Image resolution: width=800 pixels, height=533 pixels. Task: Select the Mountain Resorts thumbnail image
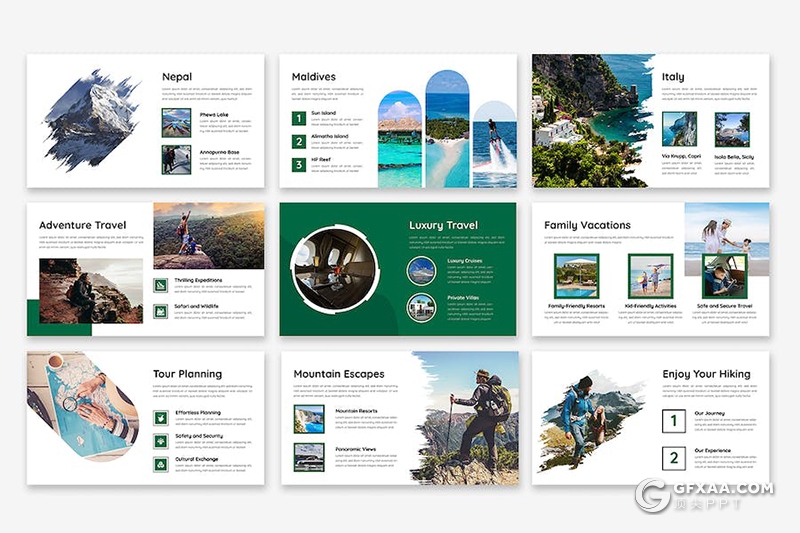coord(309,419)
